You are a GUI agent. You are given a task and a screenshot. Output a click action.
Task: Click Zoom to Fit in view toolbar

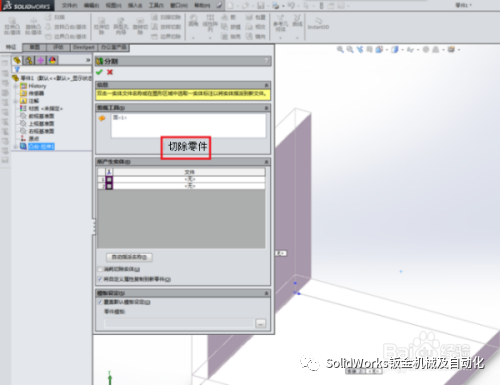coord(340,50)
